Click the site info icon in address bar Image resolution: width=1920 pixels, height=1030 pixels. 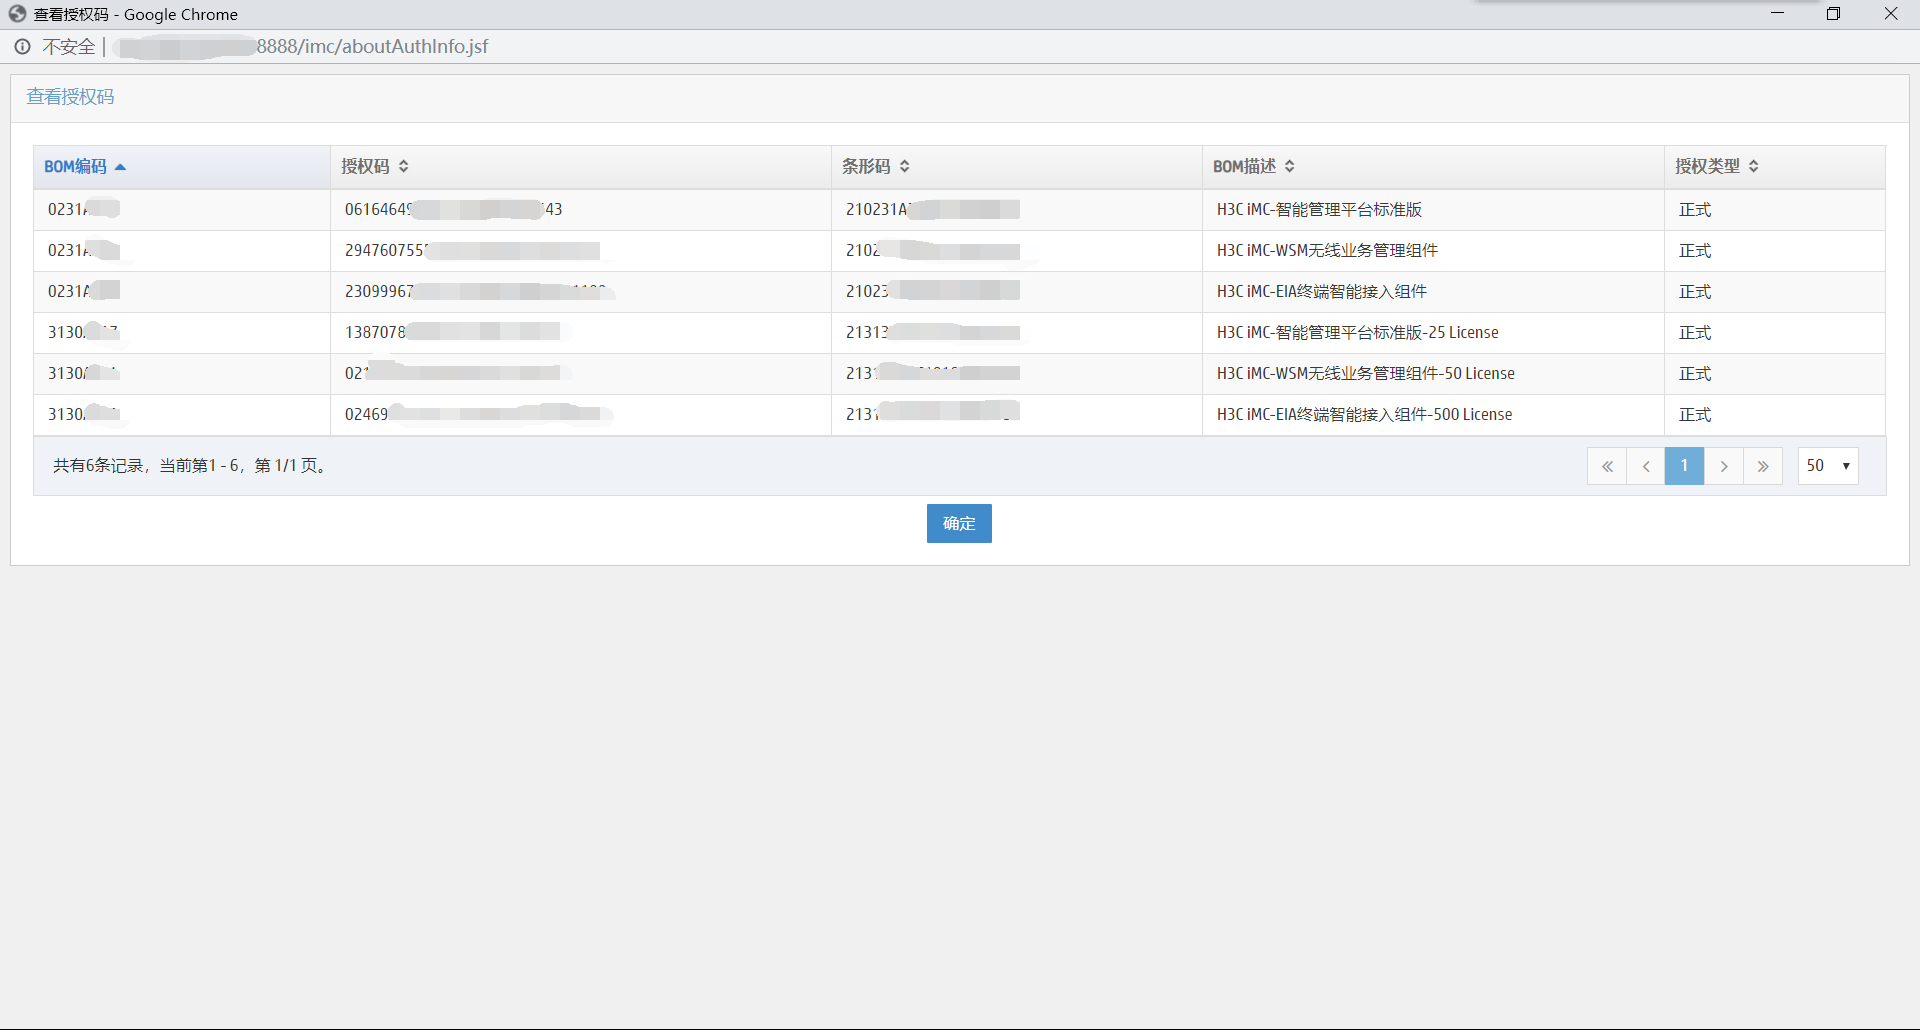[22, 47]
